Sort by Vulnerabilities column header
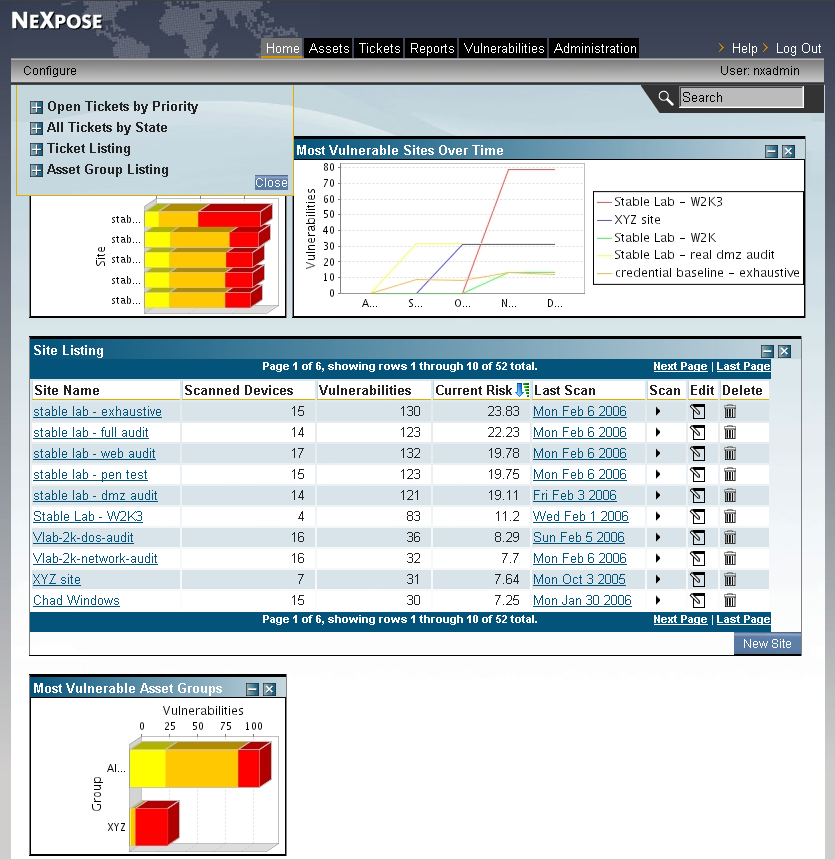Viewport: 835px width, 860px height. pos(365,391)
